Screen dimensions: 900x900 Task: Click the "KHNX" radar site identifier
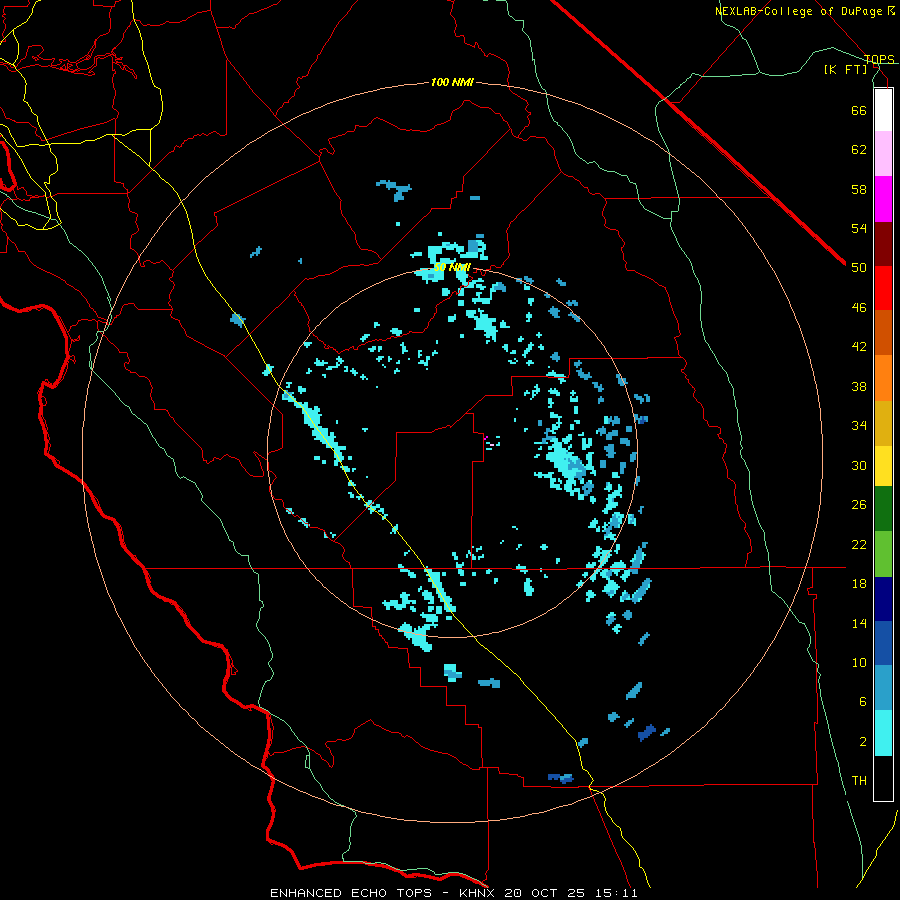(479, 893)
